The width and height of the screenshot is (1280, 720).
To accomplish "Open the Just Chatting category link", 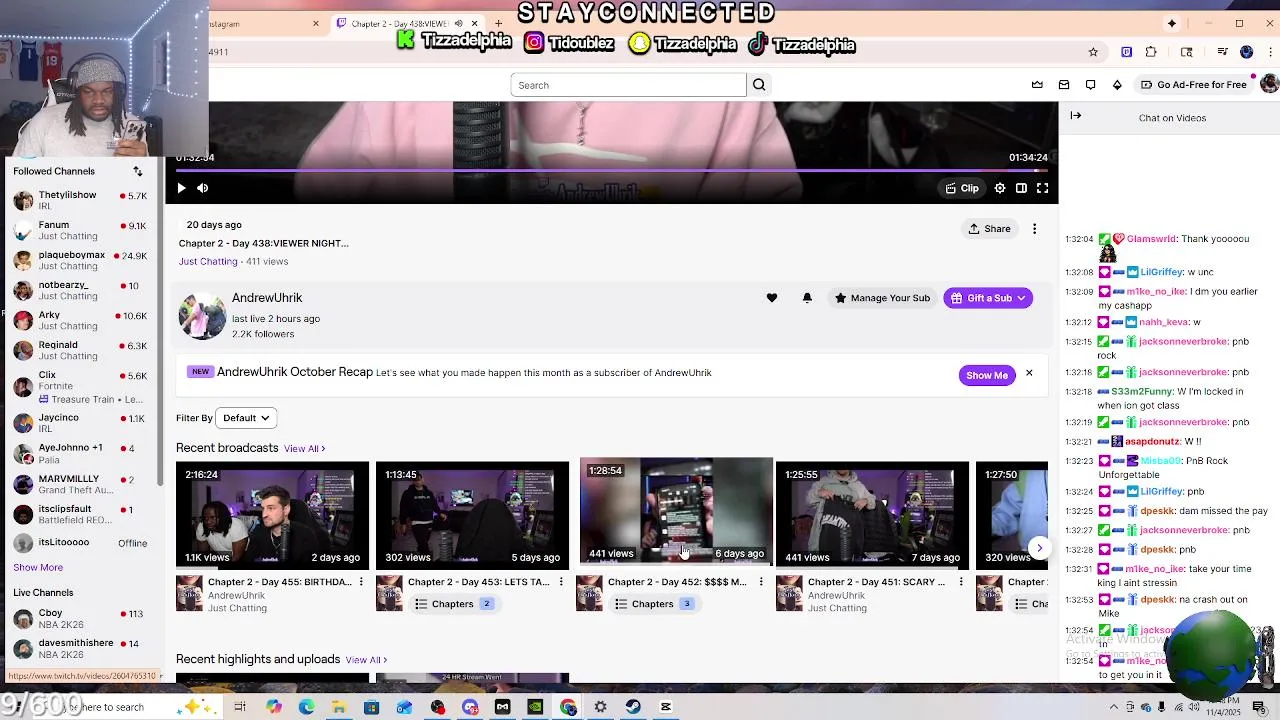I will tap(208, 262).
